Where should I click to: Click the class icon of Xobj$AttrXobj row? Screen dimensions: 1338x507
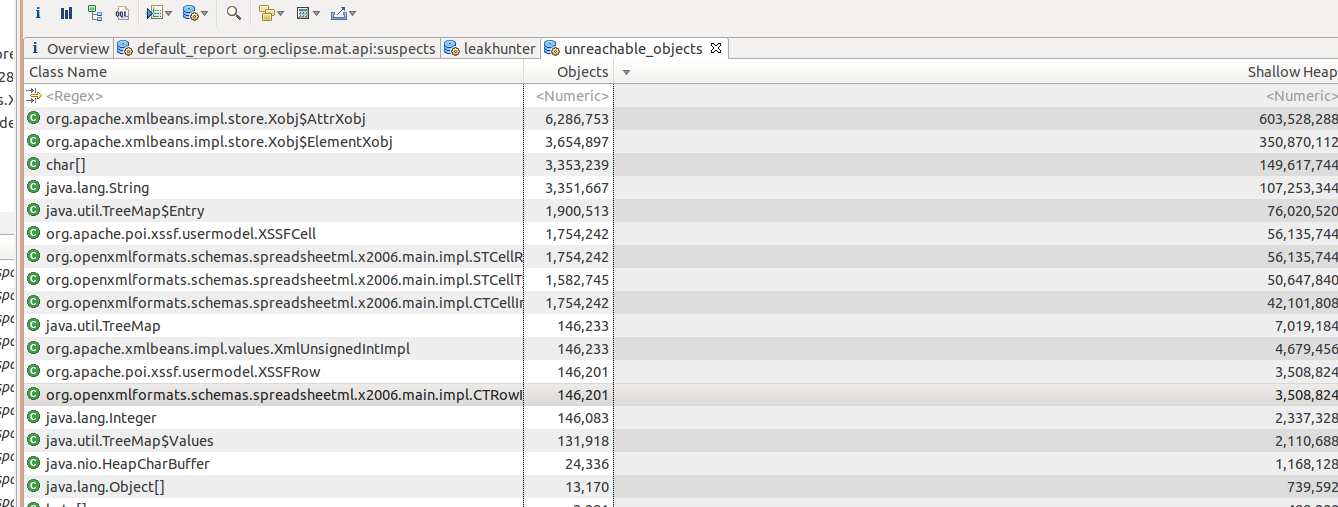(x=33, y=118)
